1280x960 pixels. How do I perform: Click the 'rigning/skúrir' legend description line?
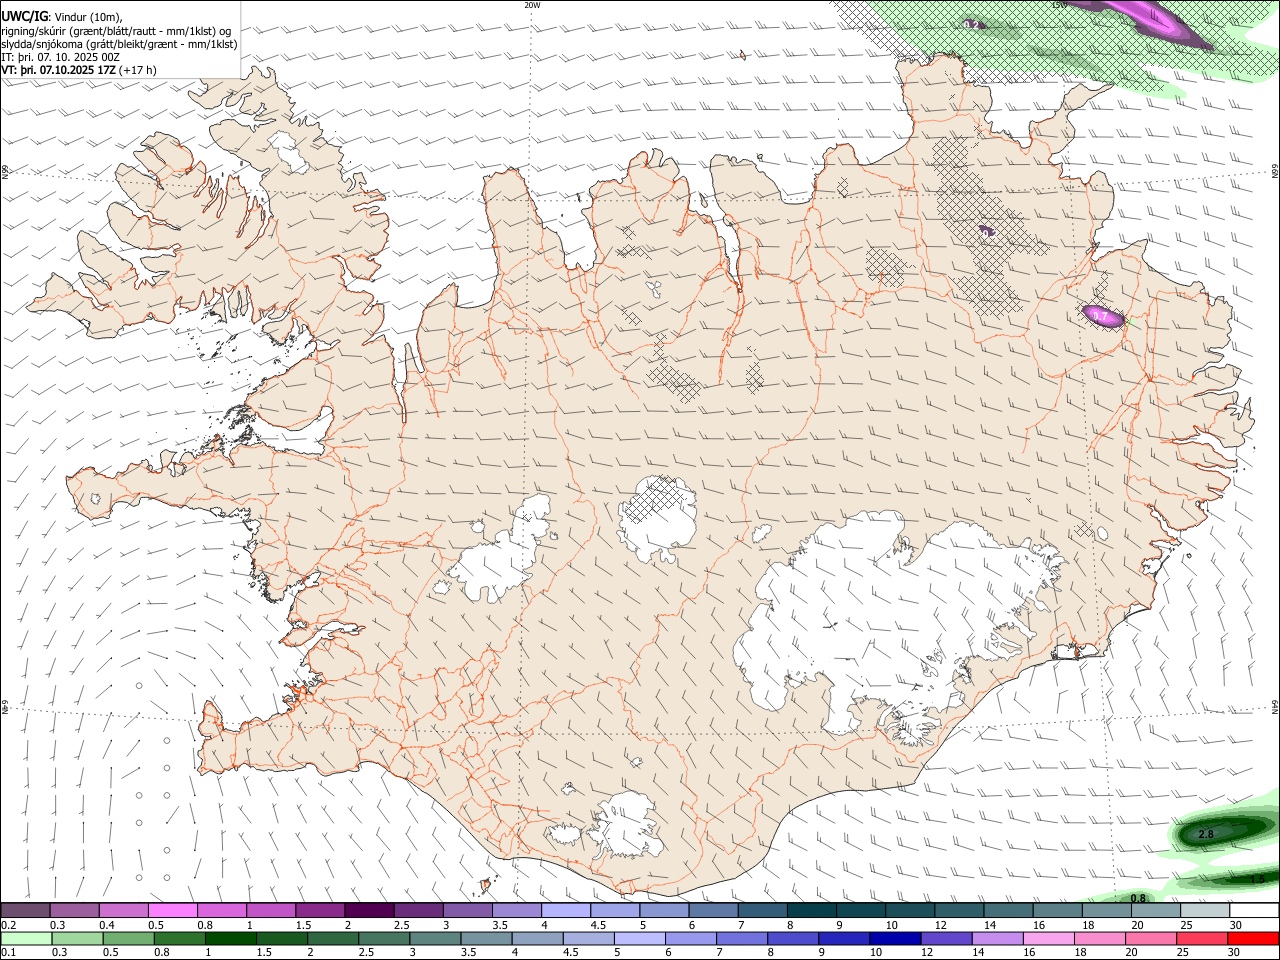pyautogui.click(x=116, y=30)
